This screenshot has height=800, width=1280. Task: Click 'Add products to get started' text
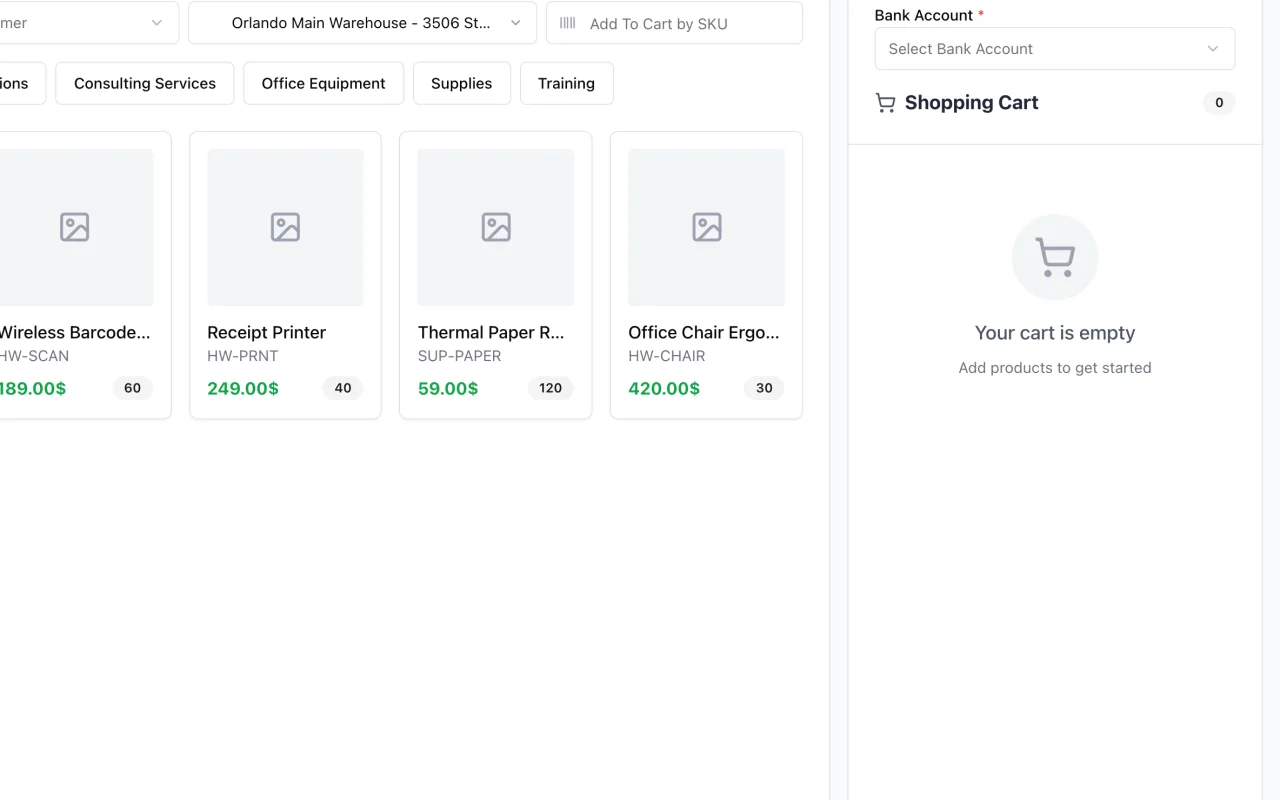pyautogui.click(x=1055, y=368)
